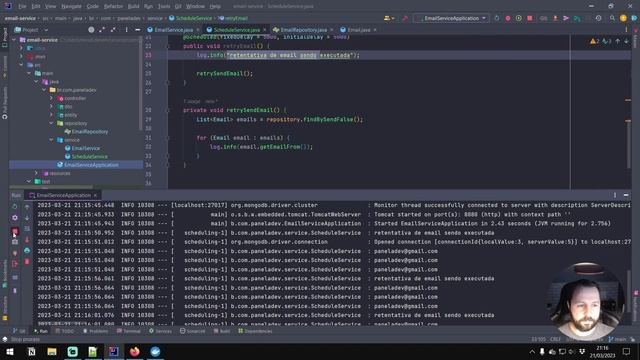This screenshot has height=360, width=640.
Task: Click the Exit icon in Run panel
Action: (x=15, y=264)
